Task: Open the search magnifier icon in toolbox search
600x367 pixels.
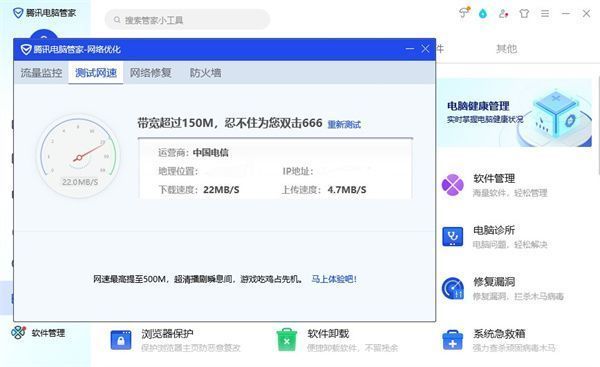Action: [x=117, y=20]
